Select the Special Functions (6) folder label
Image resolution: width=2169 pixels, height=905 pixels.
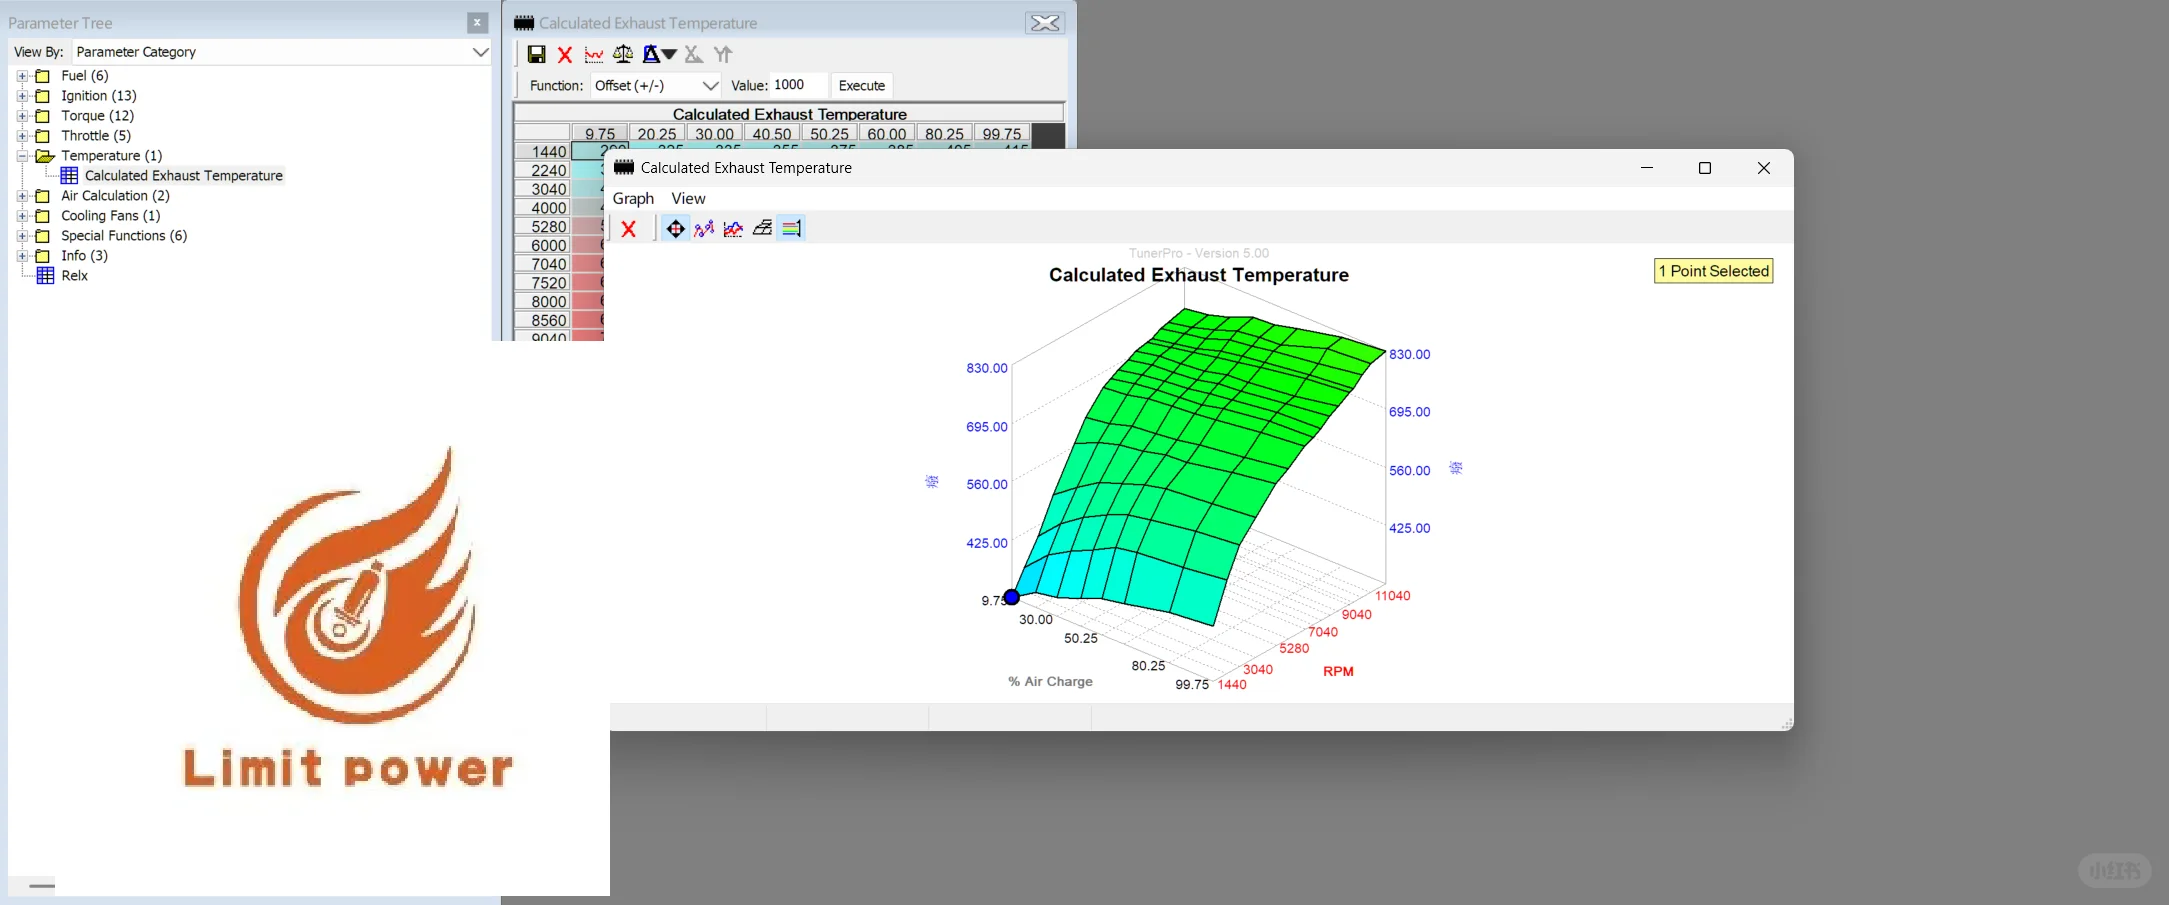[x=124, y=236]
